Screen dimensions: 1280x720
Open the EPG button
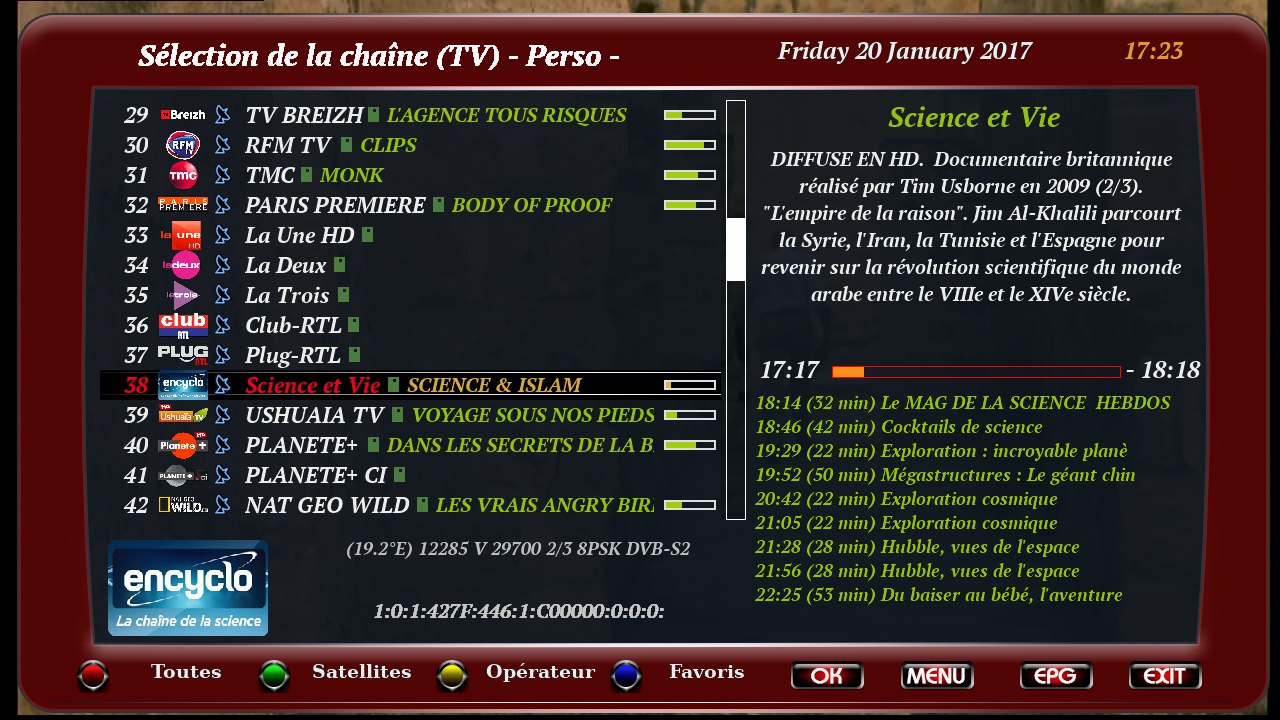tap(1056, 676)
